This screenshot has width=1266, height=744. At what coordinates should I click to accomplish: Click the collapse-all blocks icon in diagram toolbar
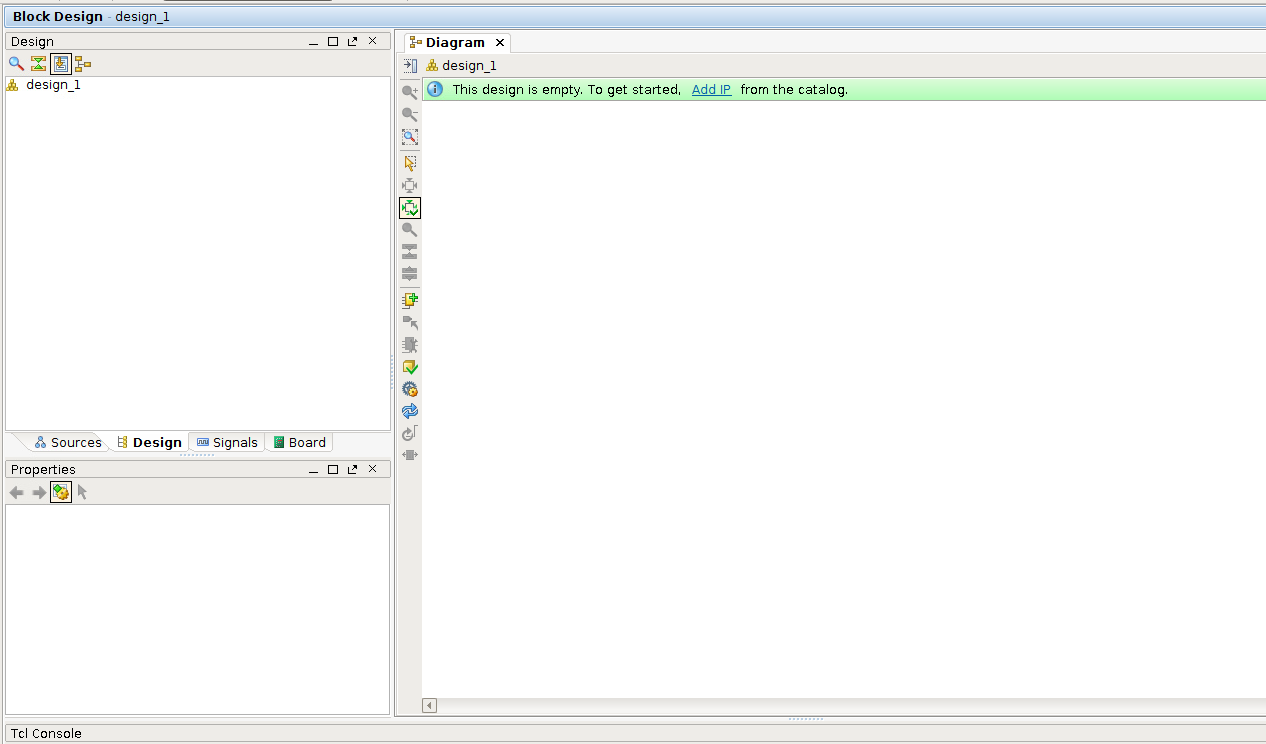click(x=410, y=252)
